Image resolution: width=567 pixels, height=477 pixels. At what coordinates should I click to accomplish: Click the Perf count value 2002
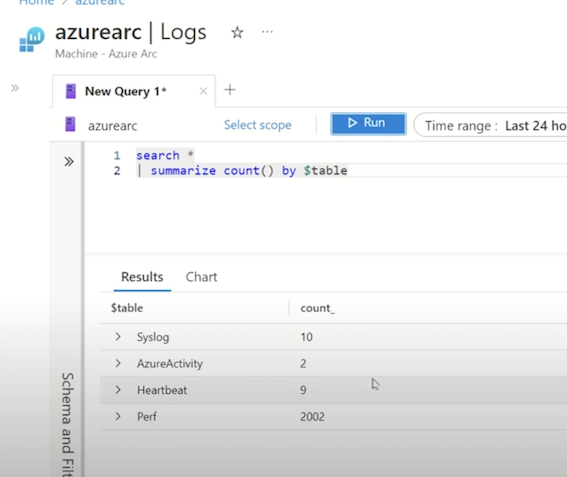click(312, 417)
